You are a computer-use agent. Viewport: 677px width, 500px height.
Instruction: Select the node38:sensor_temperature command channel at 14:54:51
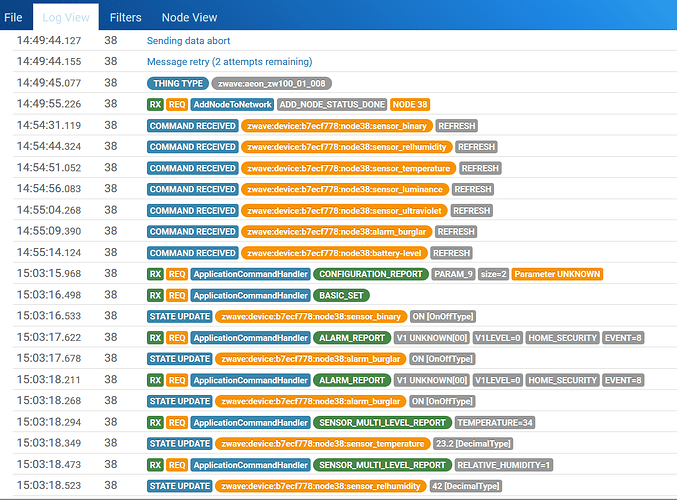[x=348, y=168]
